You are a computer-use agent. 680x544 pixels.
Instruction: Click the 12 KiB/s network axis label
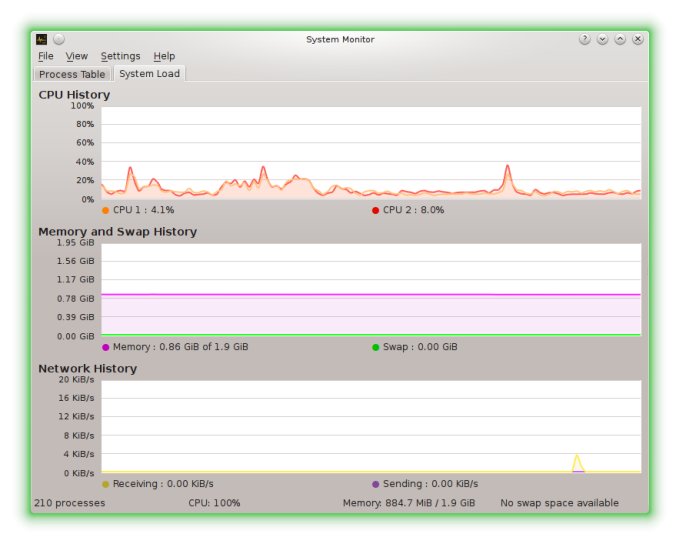(76, 416)
